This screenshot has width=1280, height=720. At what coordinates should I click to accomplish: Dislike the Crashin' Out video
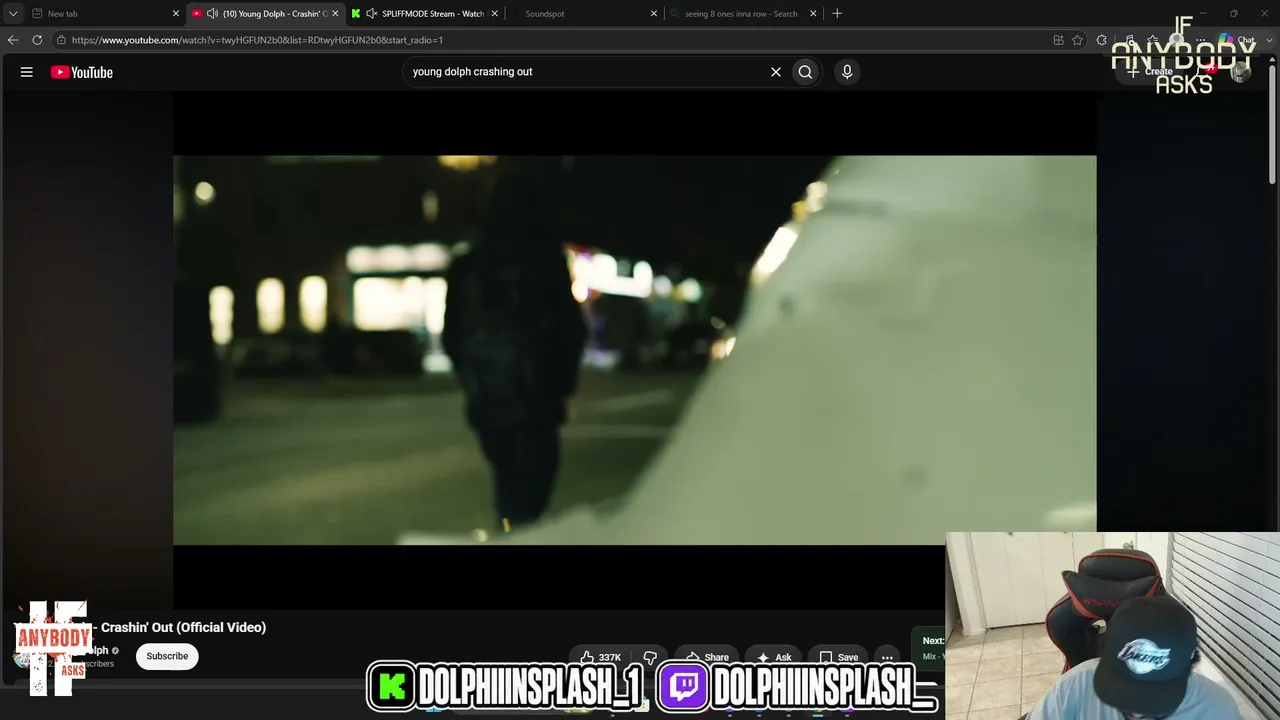(x=650, y=657)
